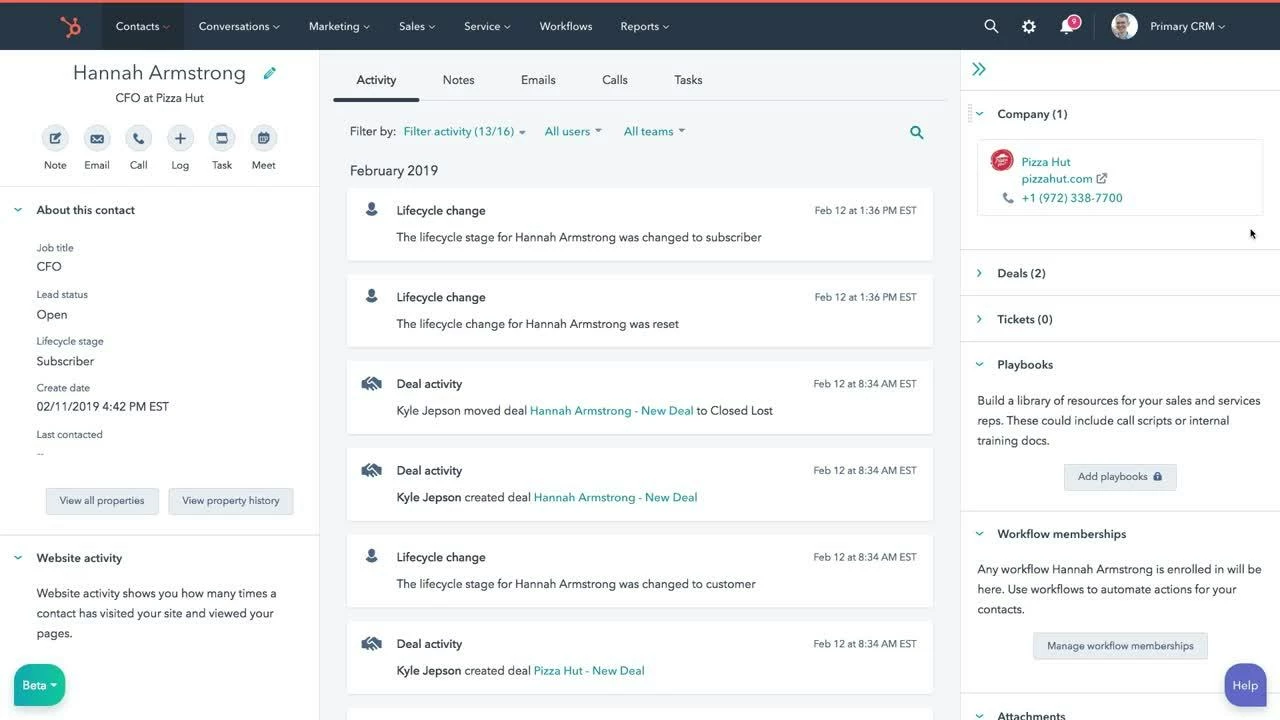Open the global search magnifier

coord(991,27)
